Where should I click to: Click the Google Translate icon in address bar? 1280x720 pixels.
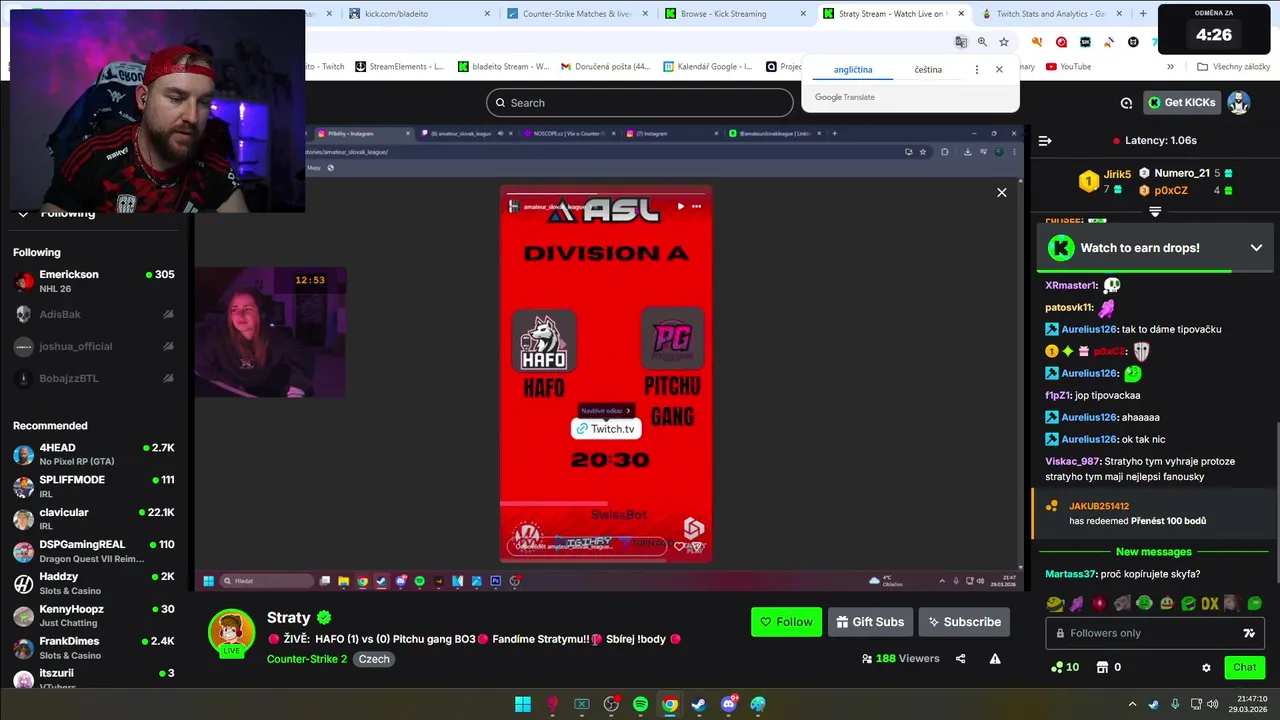click(x=961, y=42)
